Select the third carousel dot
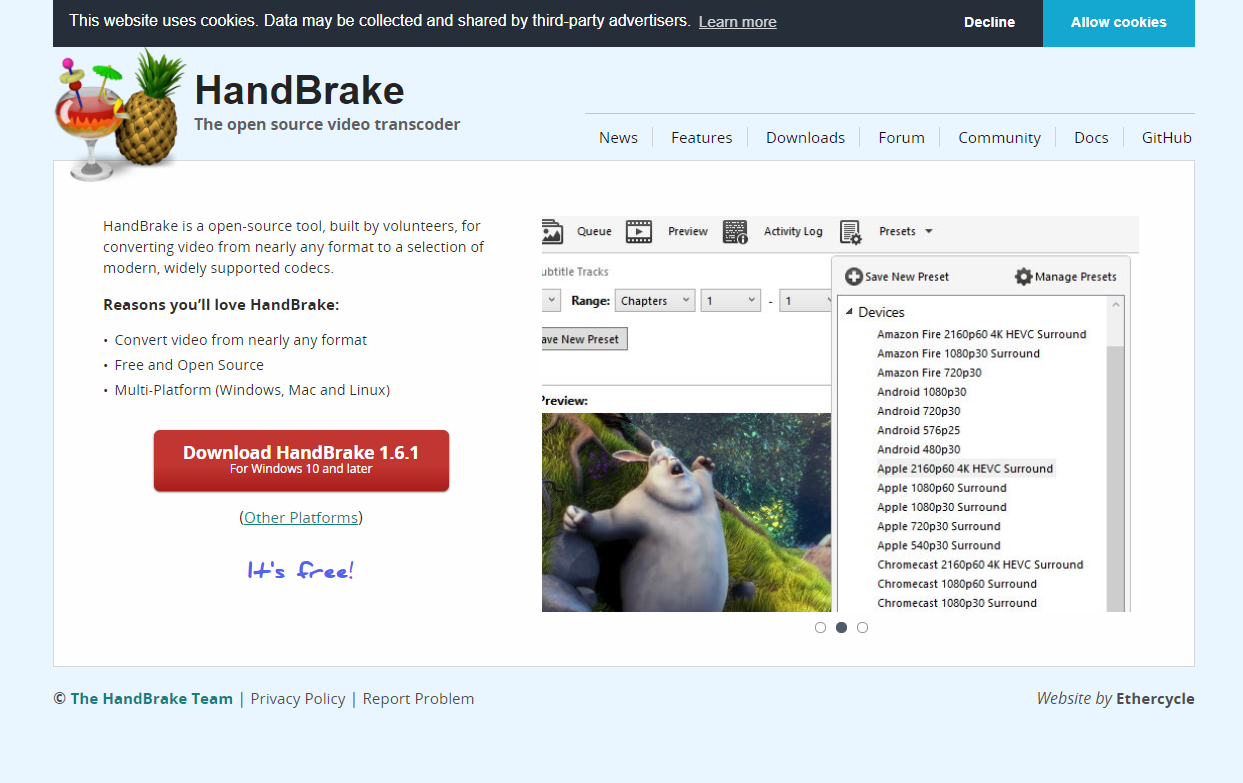The image size is (1243, 783). click(862, 628)
